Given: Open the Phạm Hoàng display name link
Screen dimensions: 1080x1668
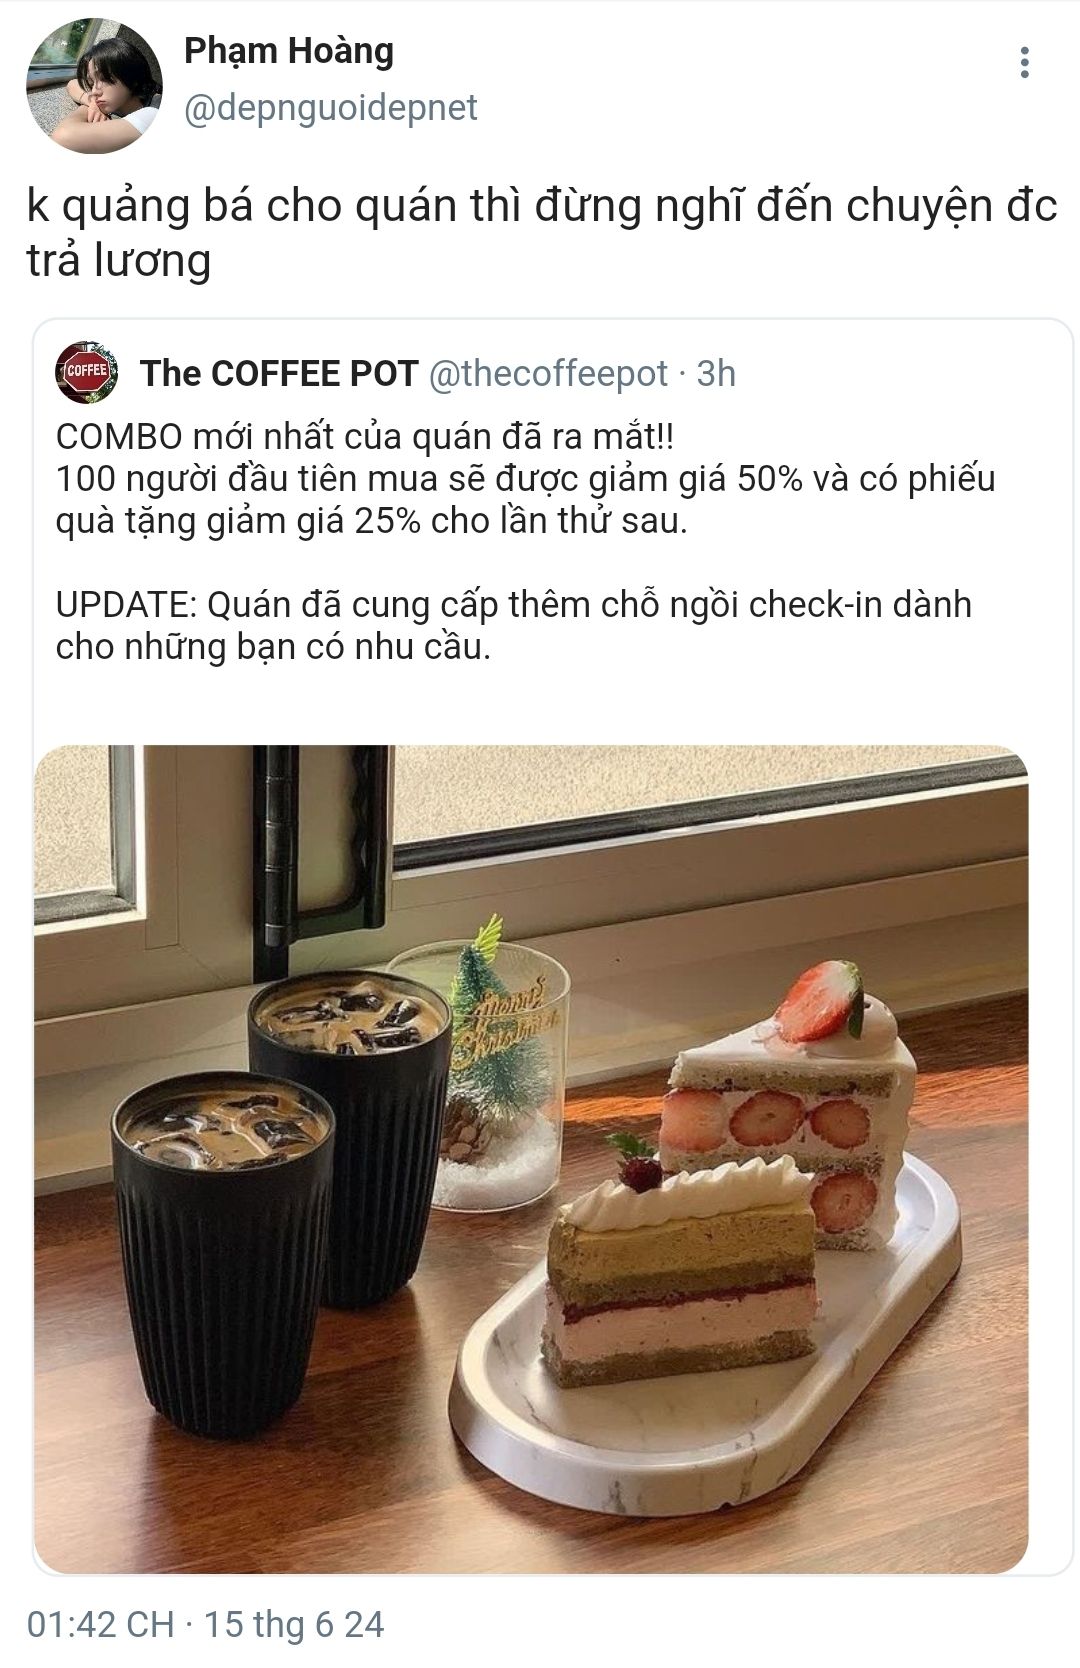Looking at the screenshot, I should coord(289,50).
